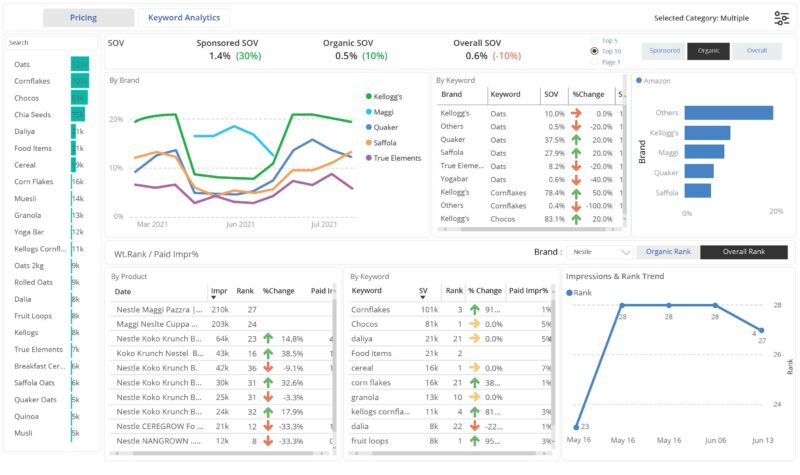Select the Top 5 radio button
Viewport: 800px width, 475px height.
(x=594, y=40)
